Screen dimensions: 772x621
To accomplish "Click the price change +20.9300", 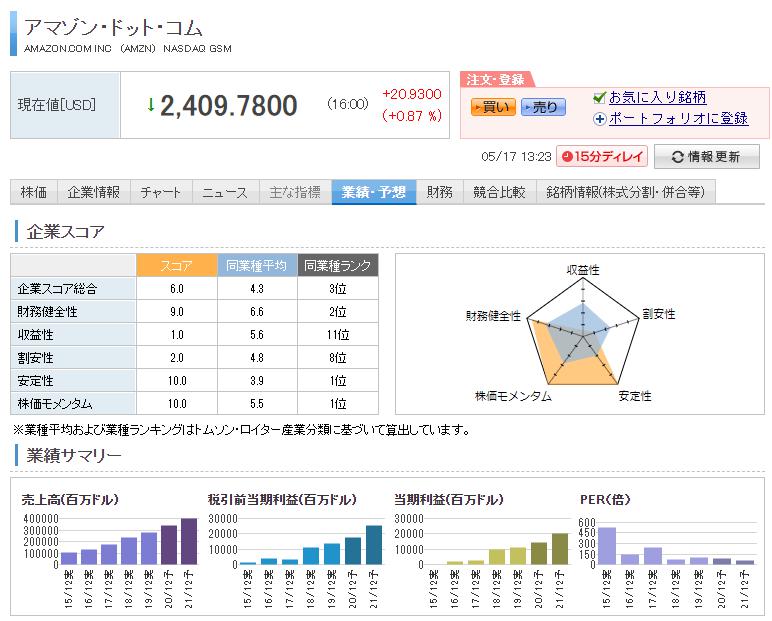I will click(x=412, y=94).
